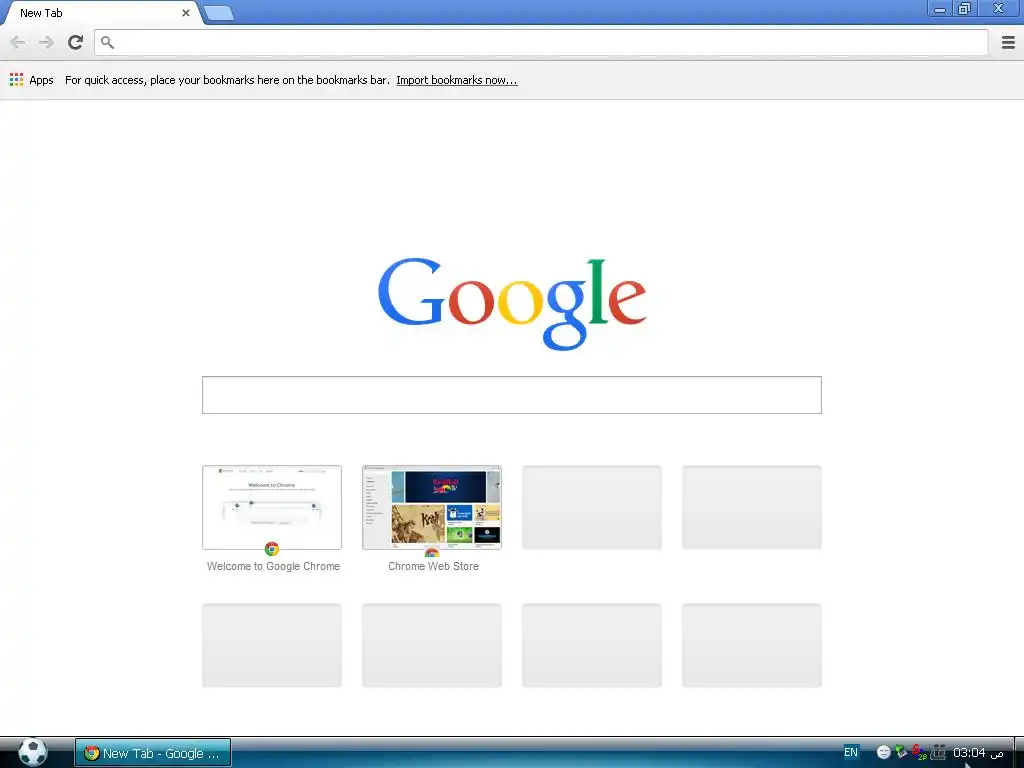Click the soccer ball start button

point(32,752)
